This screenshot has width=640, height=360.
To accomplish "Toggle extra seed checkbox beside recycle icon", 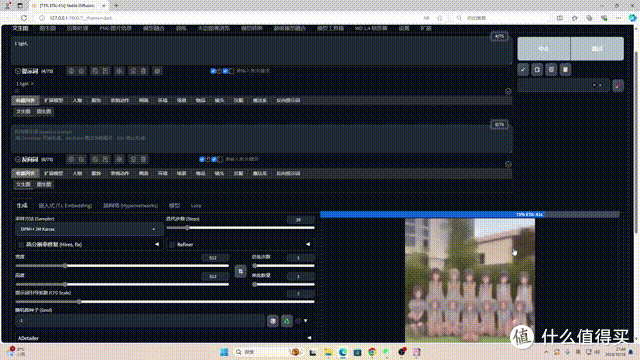I will [x=298, y=321].
